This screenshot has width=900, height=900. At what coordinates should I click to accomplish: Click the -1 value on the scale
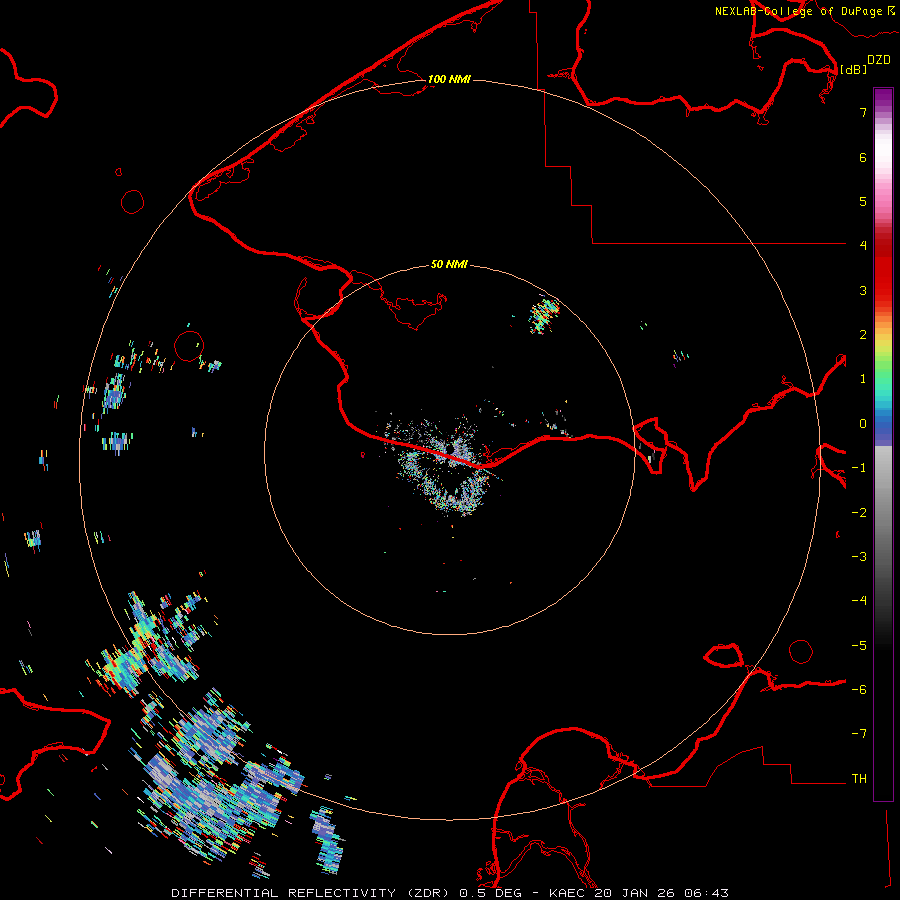859,468
